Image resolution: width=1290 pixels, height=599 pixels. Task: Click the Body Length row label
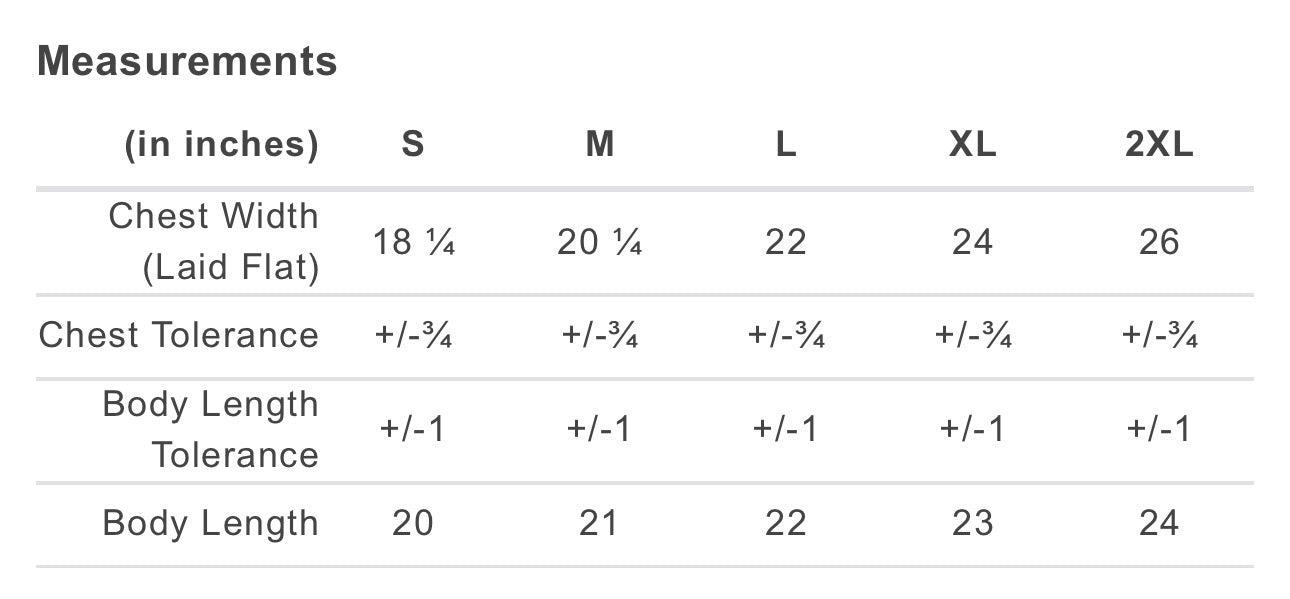211,523
